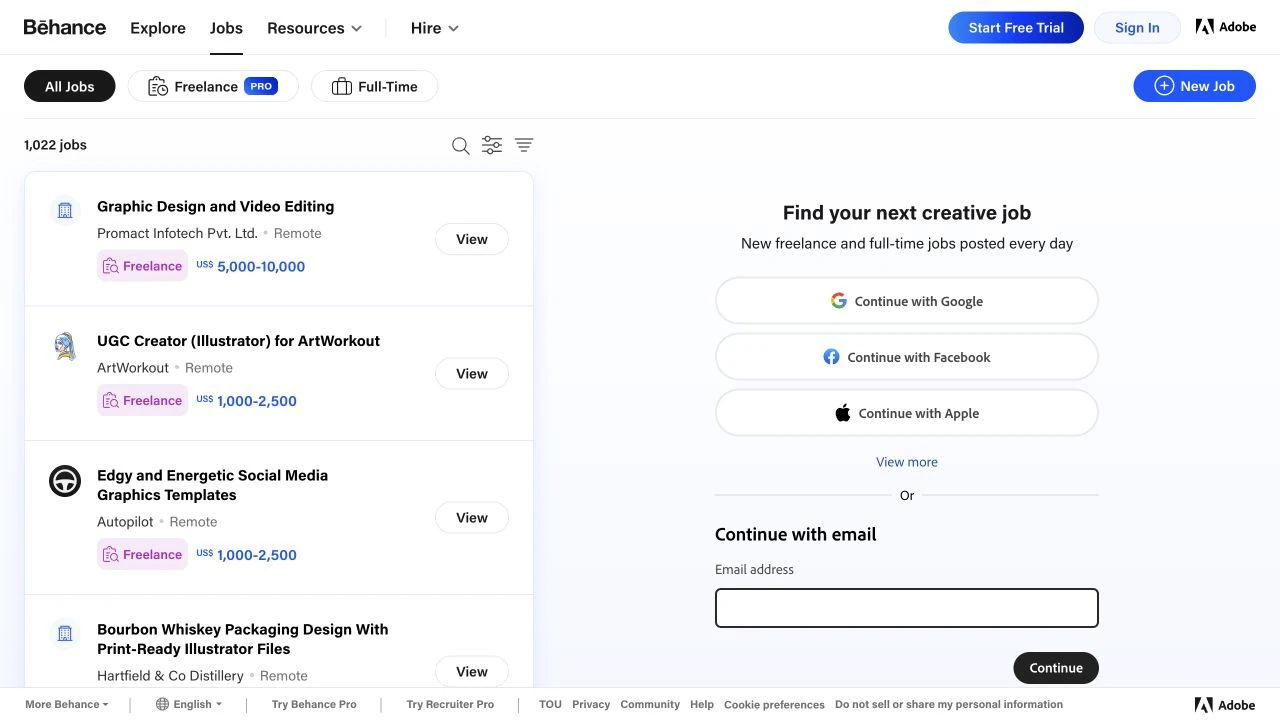Open the Jobs tab in navigation
Viewport: 1280px width, 720px height.
coord(226,28)
